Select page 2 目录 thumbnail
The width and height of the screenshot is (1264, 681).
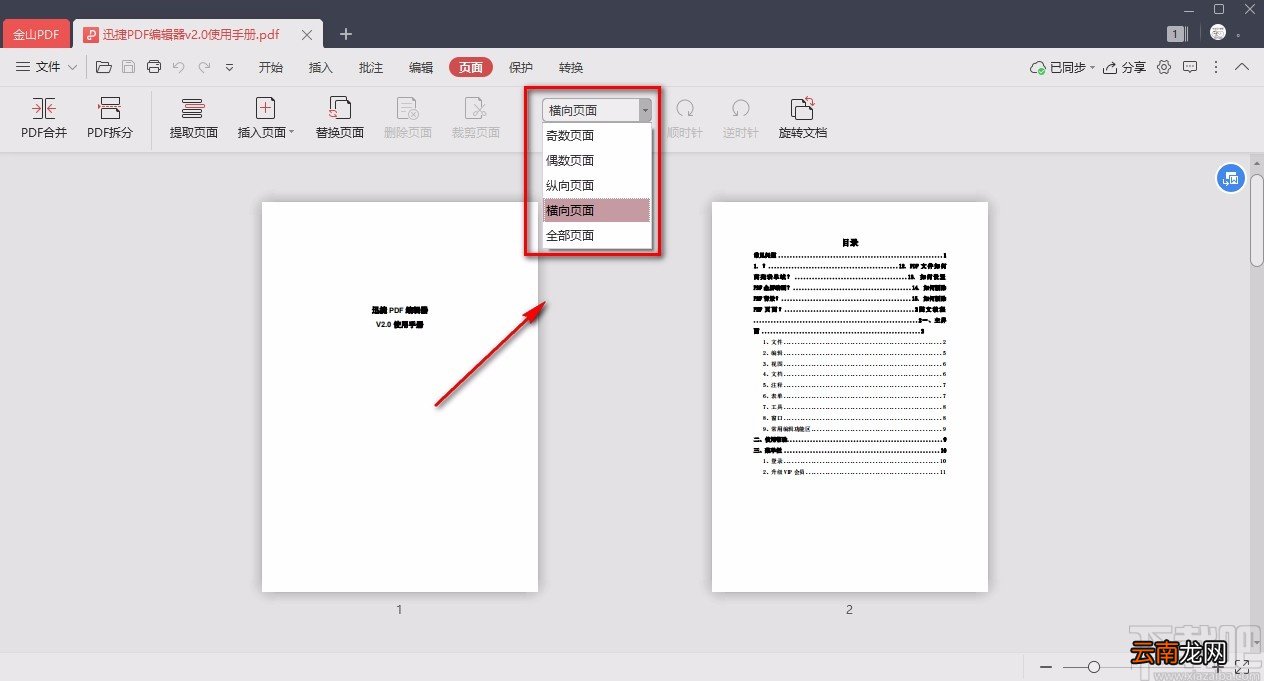(x=850, y=396)
